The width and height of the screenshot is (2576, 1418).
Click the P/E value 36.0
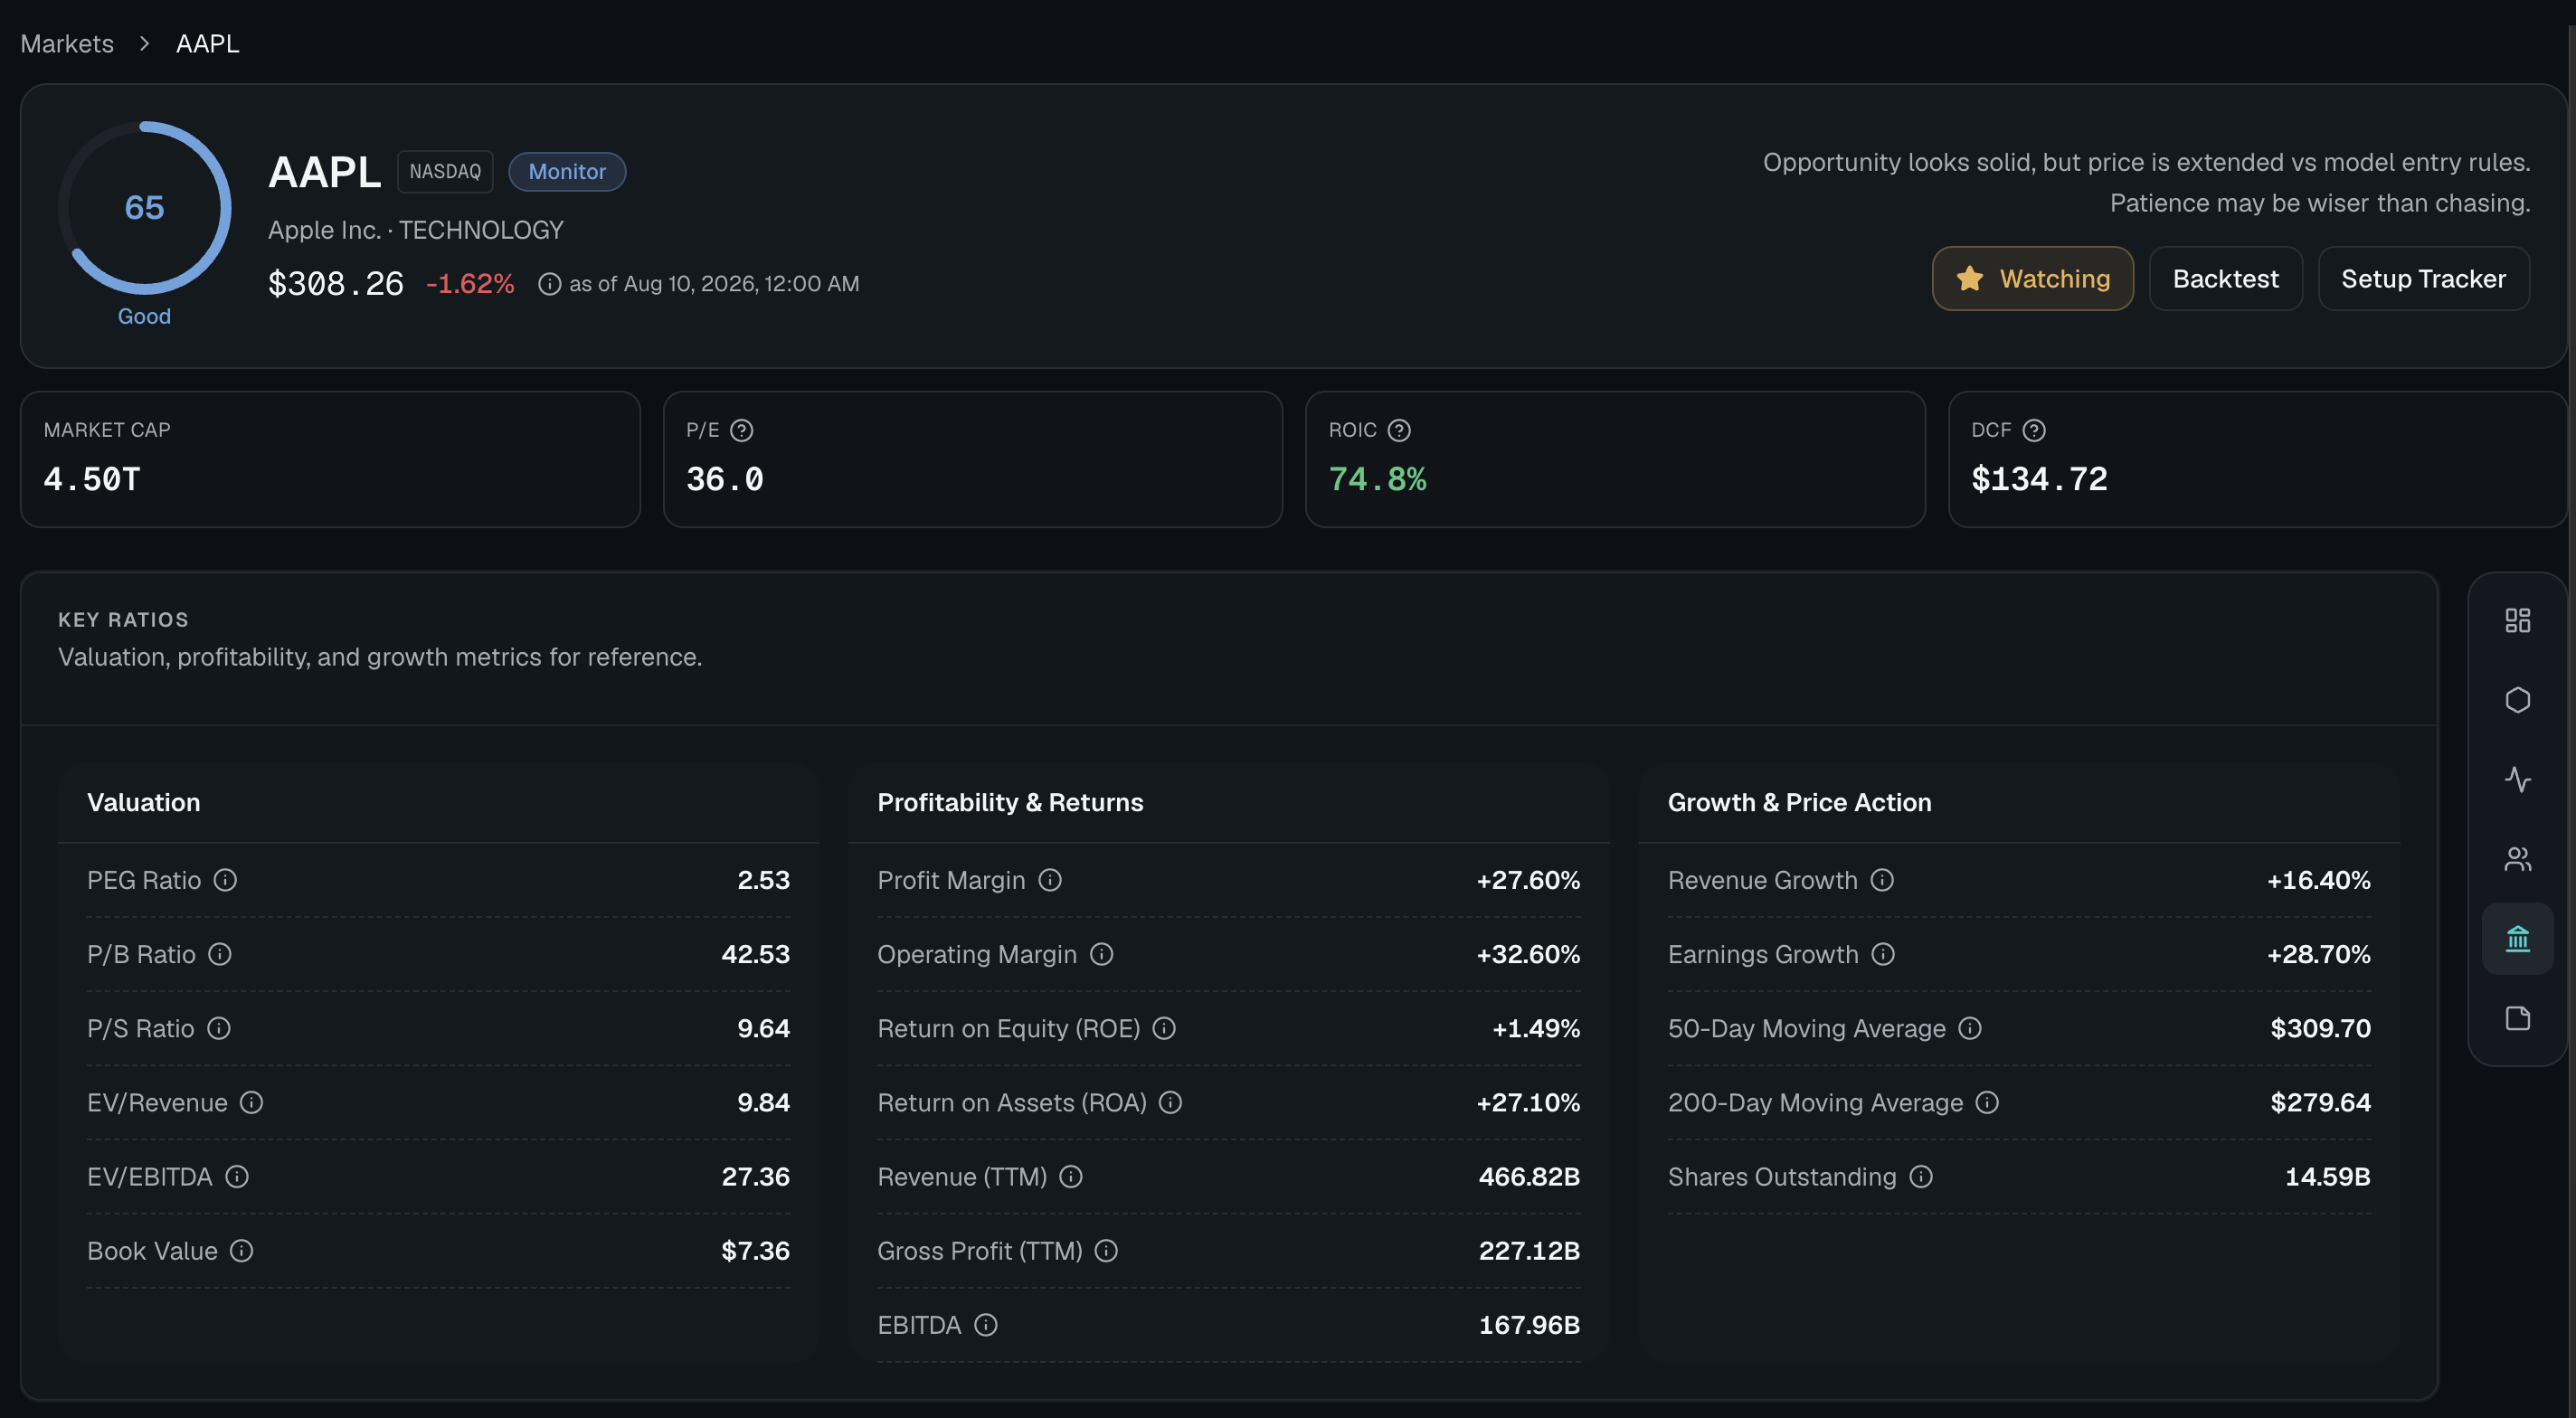coord(724,480)
